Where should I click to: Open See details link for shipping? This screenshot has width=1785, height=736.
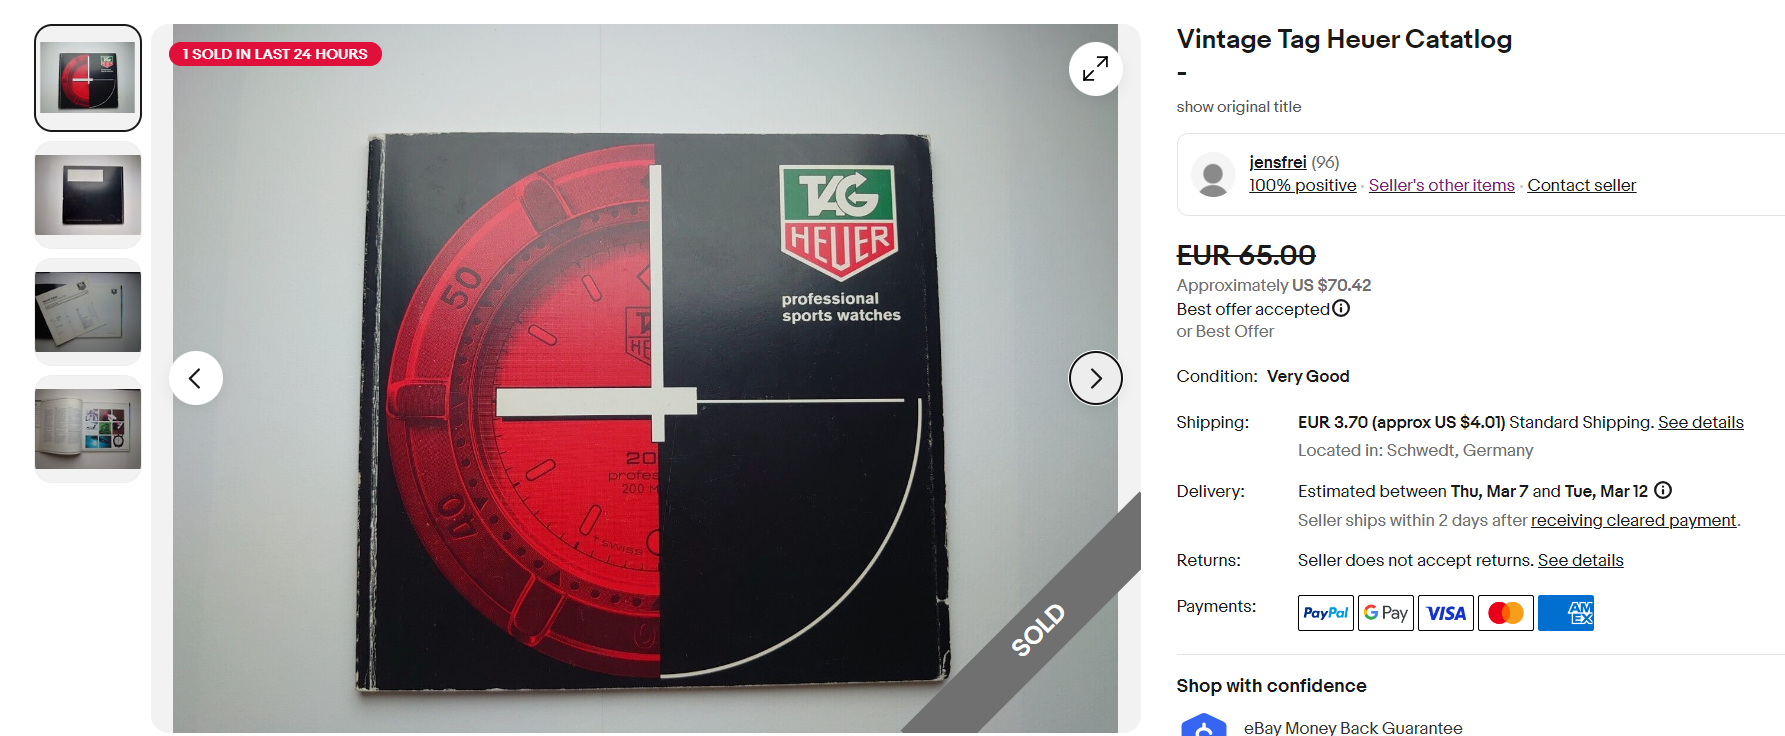[1701, 422]
